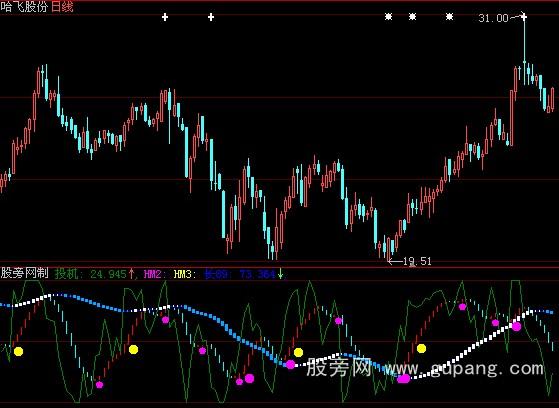Click the yellow dot below the 19.51 low

coord(421,348)
